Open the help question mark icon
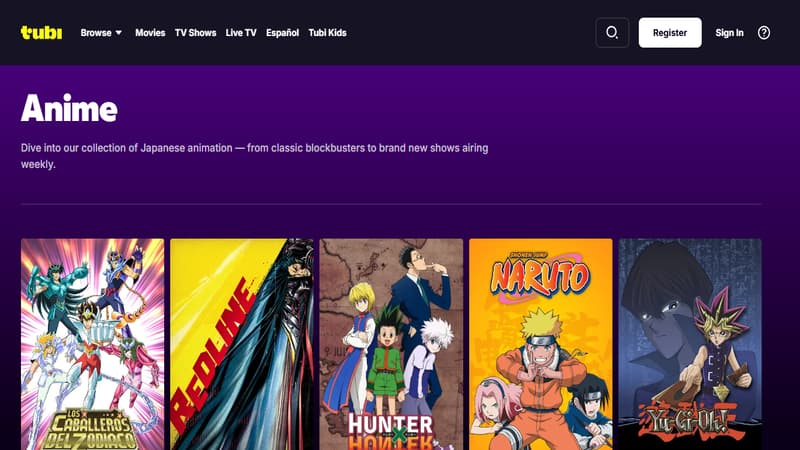This screenshot has height=450, width=800. coord(764,33)
